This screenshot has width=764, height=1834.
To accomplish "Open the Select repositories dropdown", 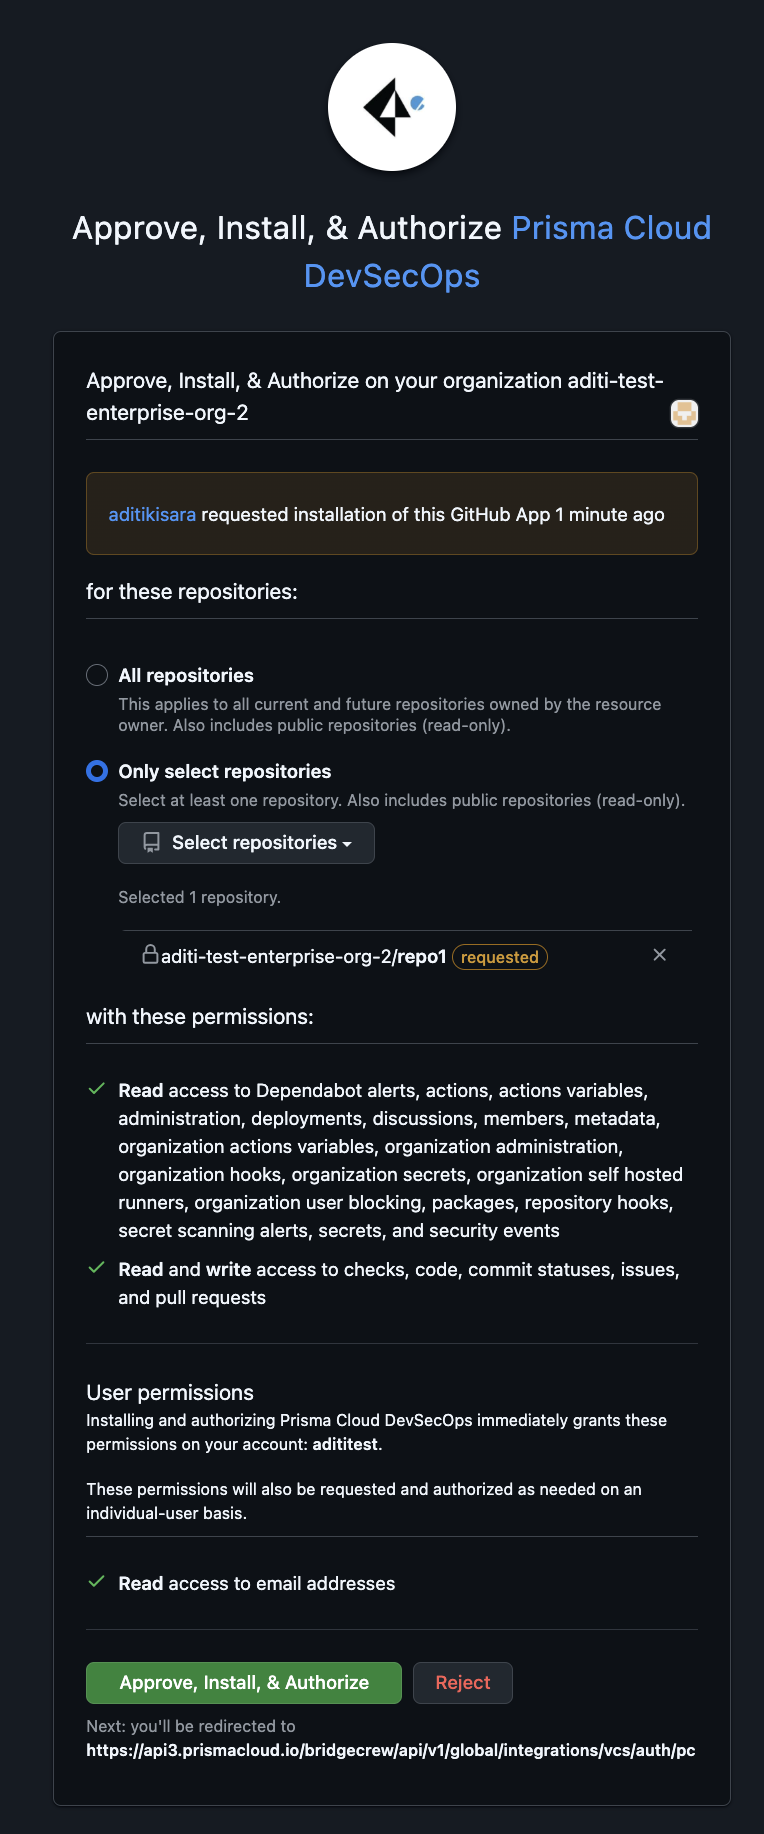I will click(x=246, y=843).
